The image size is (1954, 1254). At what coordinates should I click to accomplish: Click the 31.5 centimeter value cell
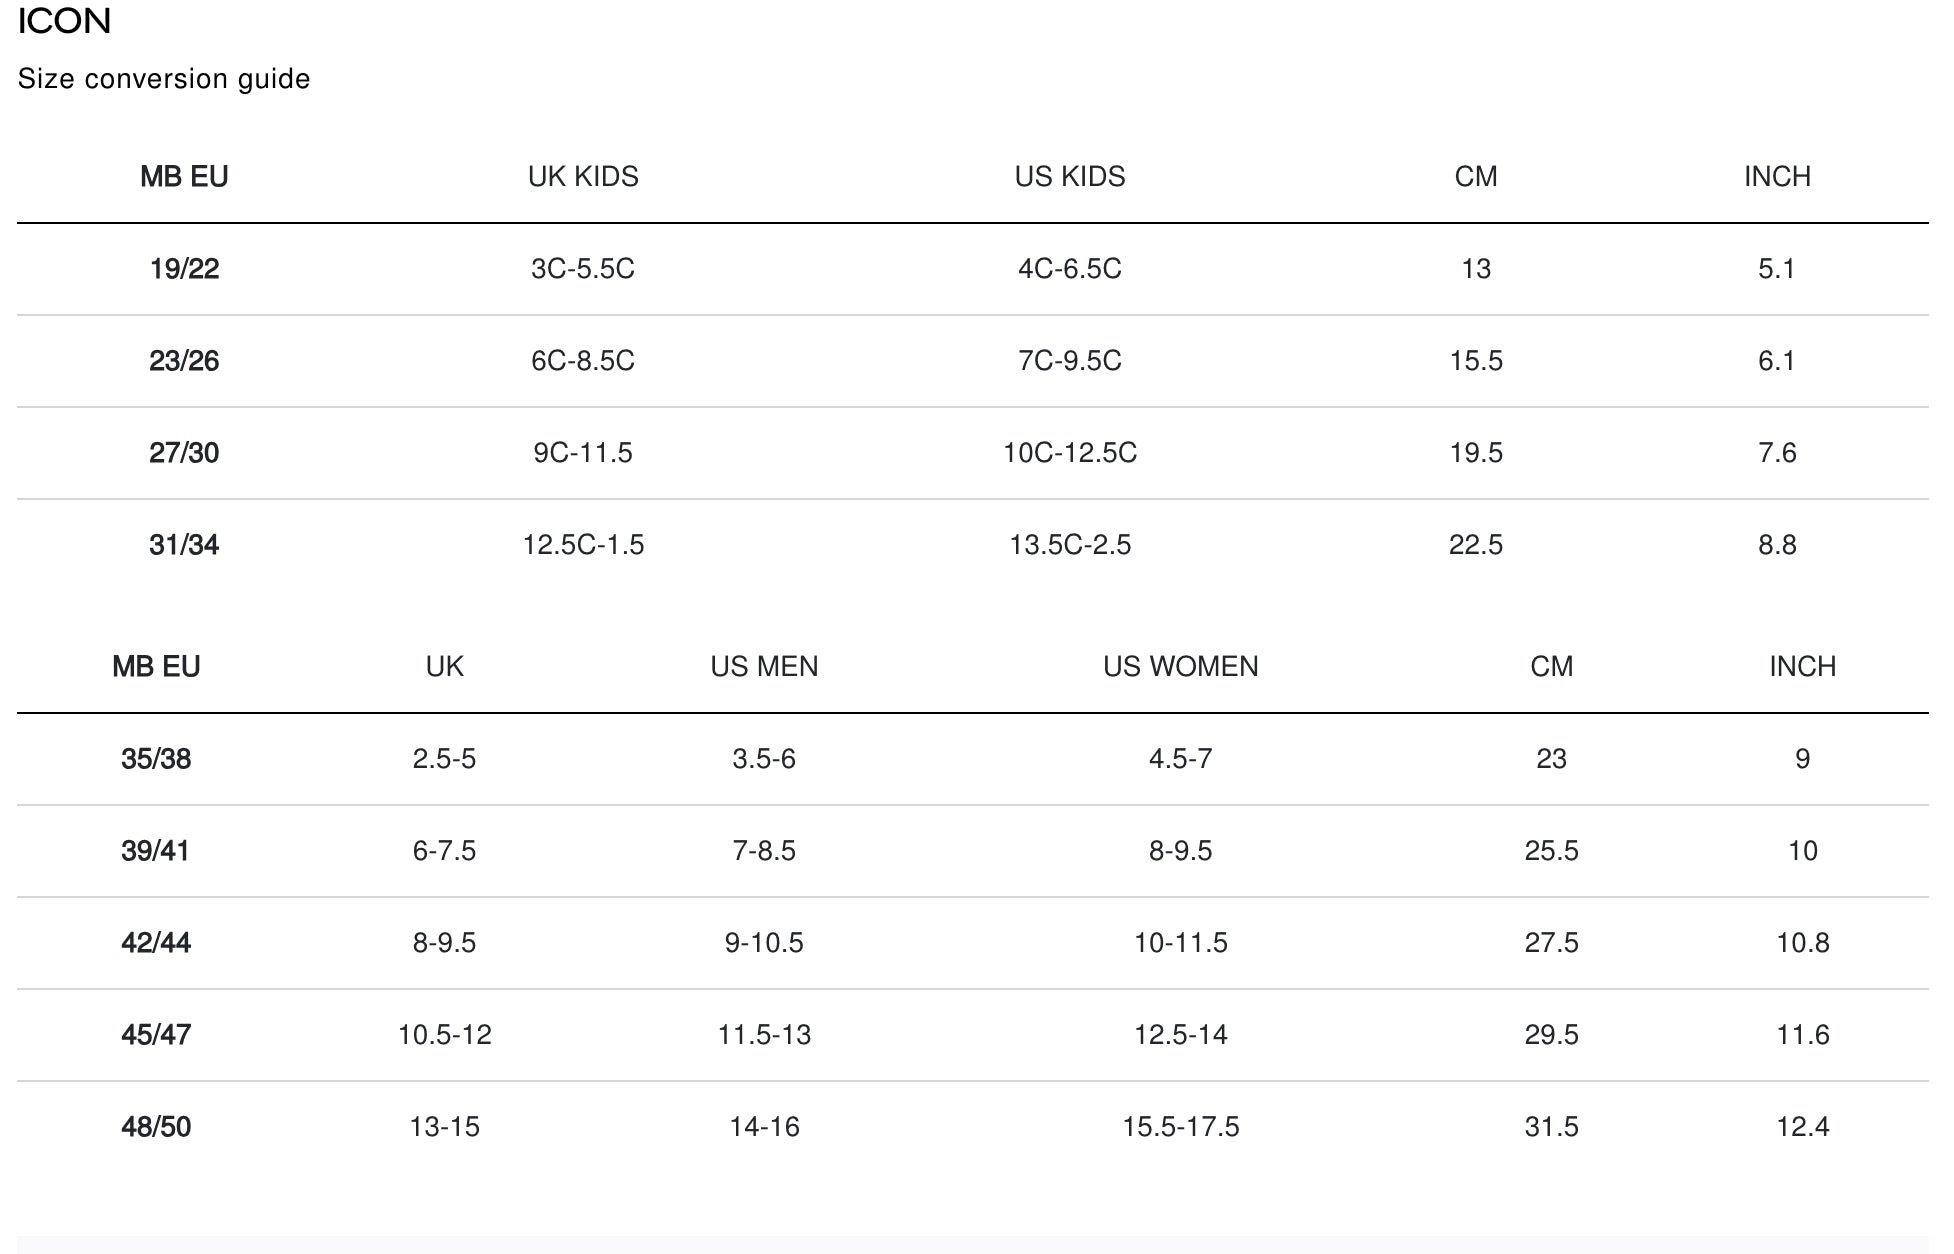pyautogui.click(x=1551, y=1127)
